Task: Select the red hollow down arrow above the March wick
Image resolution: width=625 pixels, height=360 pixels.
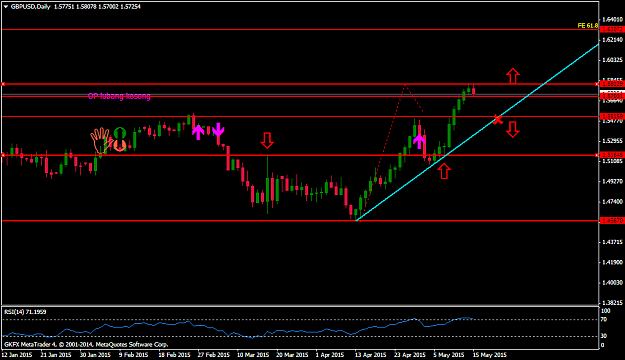Action: [x=267, y=140]
